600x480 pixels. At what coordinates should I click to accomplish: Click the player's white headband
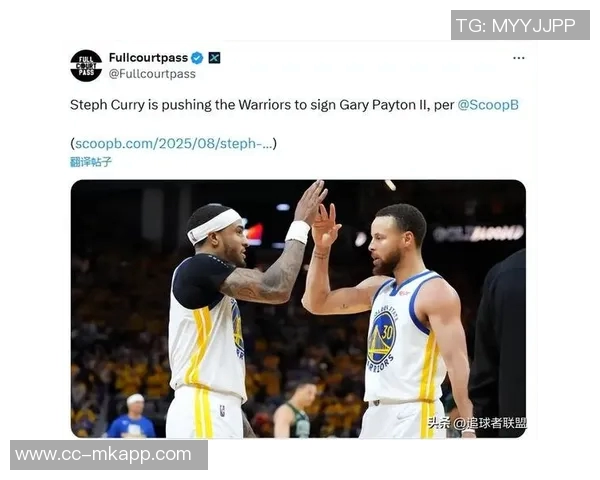pos(213,225)
